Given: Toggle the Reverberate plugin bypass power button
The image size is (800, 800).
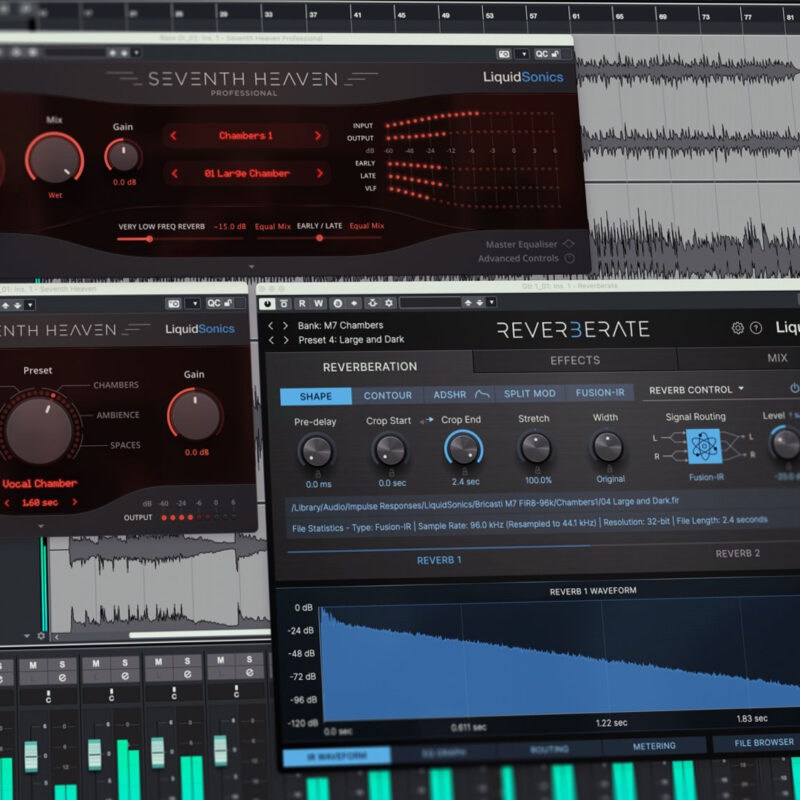Looking at the screenshot, I should pyautogui.click(x=267, y=304).
